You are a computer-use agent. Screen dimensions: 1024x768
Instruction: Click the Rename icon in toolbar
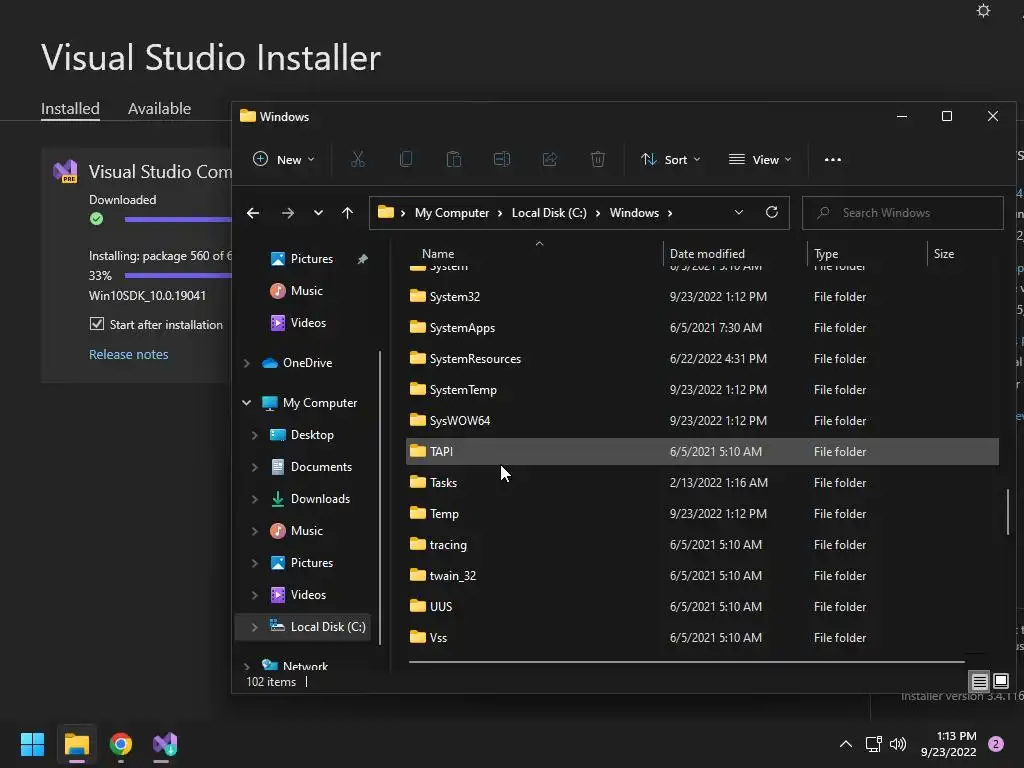pos(502,159)
